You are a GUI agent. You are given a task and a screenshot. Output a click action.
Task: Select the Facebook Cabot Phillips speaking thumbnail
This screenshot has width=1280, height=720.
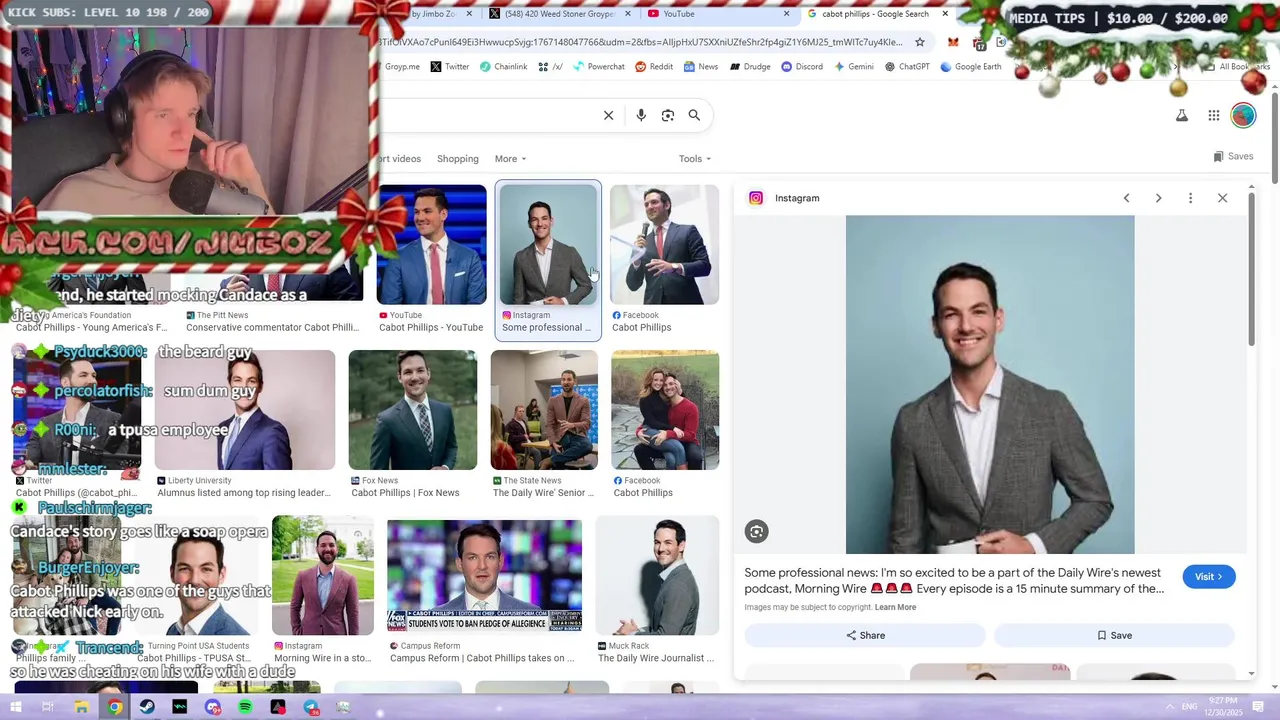point(664,245)
